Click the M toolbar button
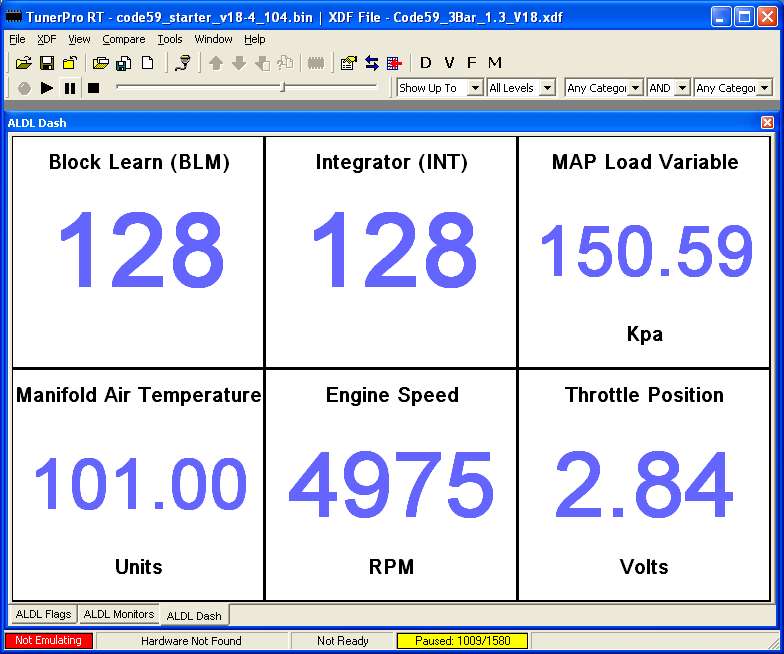 [495, 63]
